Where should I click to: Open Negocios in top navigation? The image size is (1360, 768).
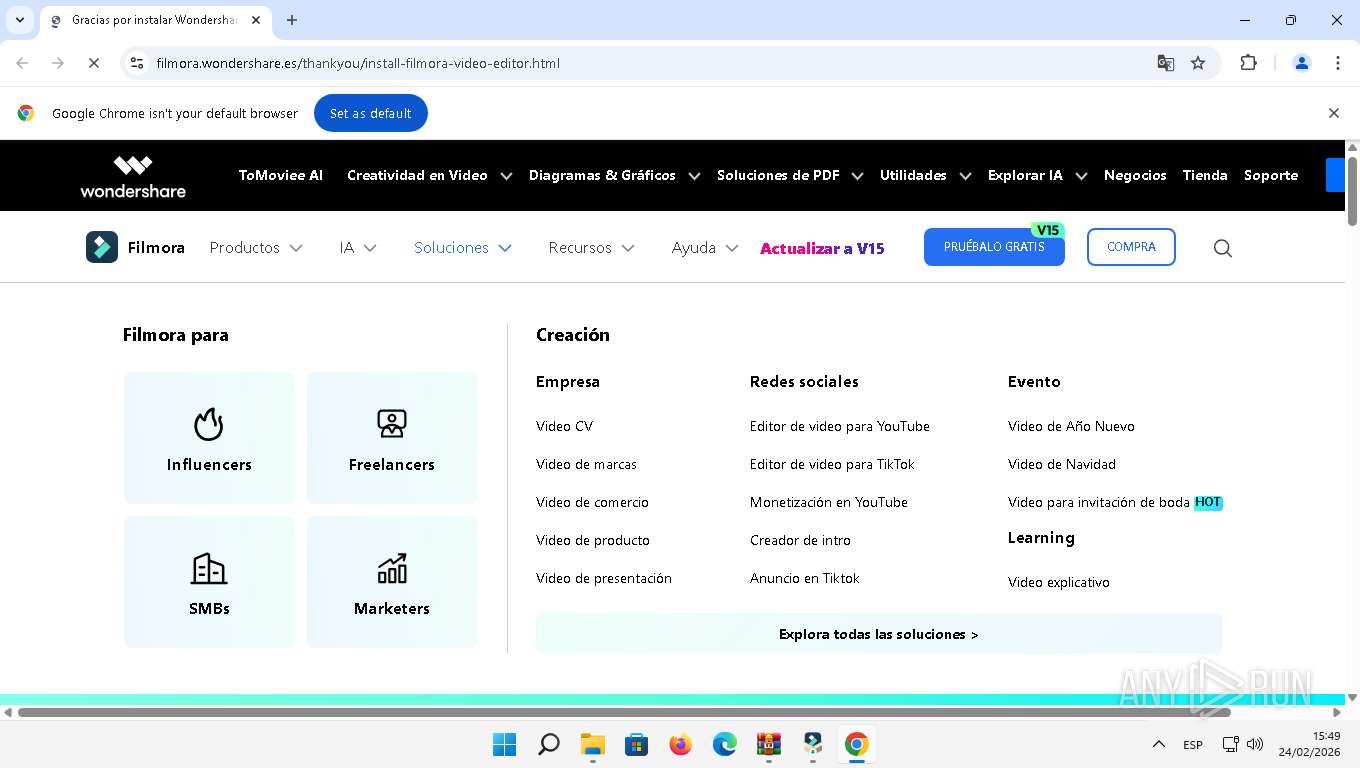pos(1135,175)
